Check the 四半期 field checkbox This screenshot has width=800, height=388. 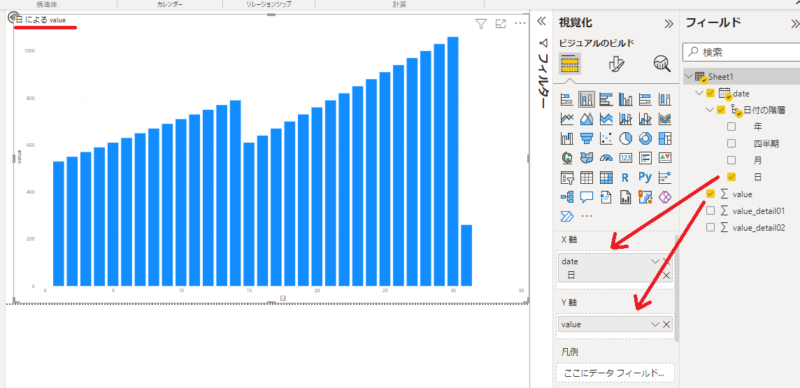pos(731,143)
